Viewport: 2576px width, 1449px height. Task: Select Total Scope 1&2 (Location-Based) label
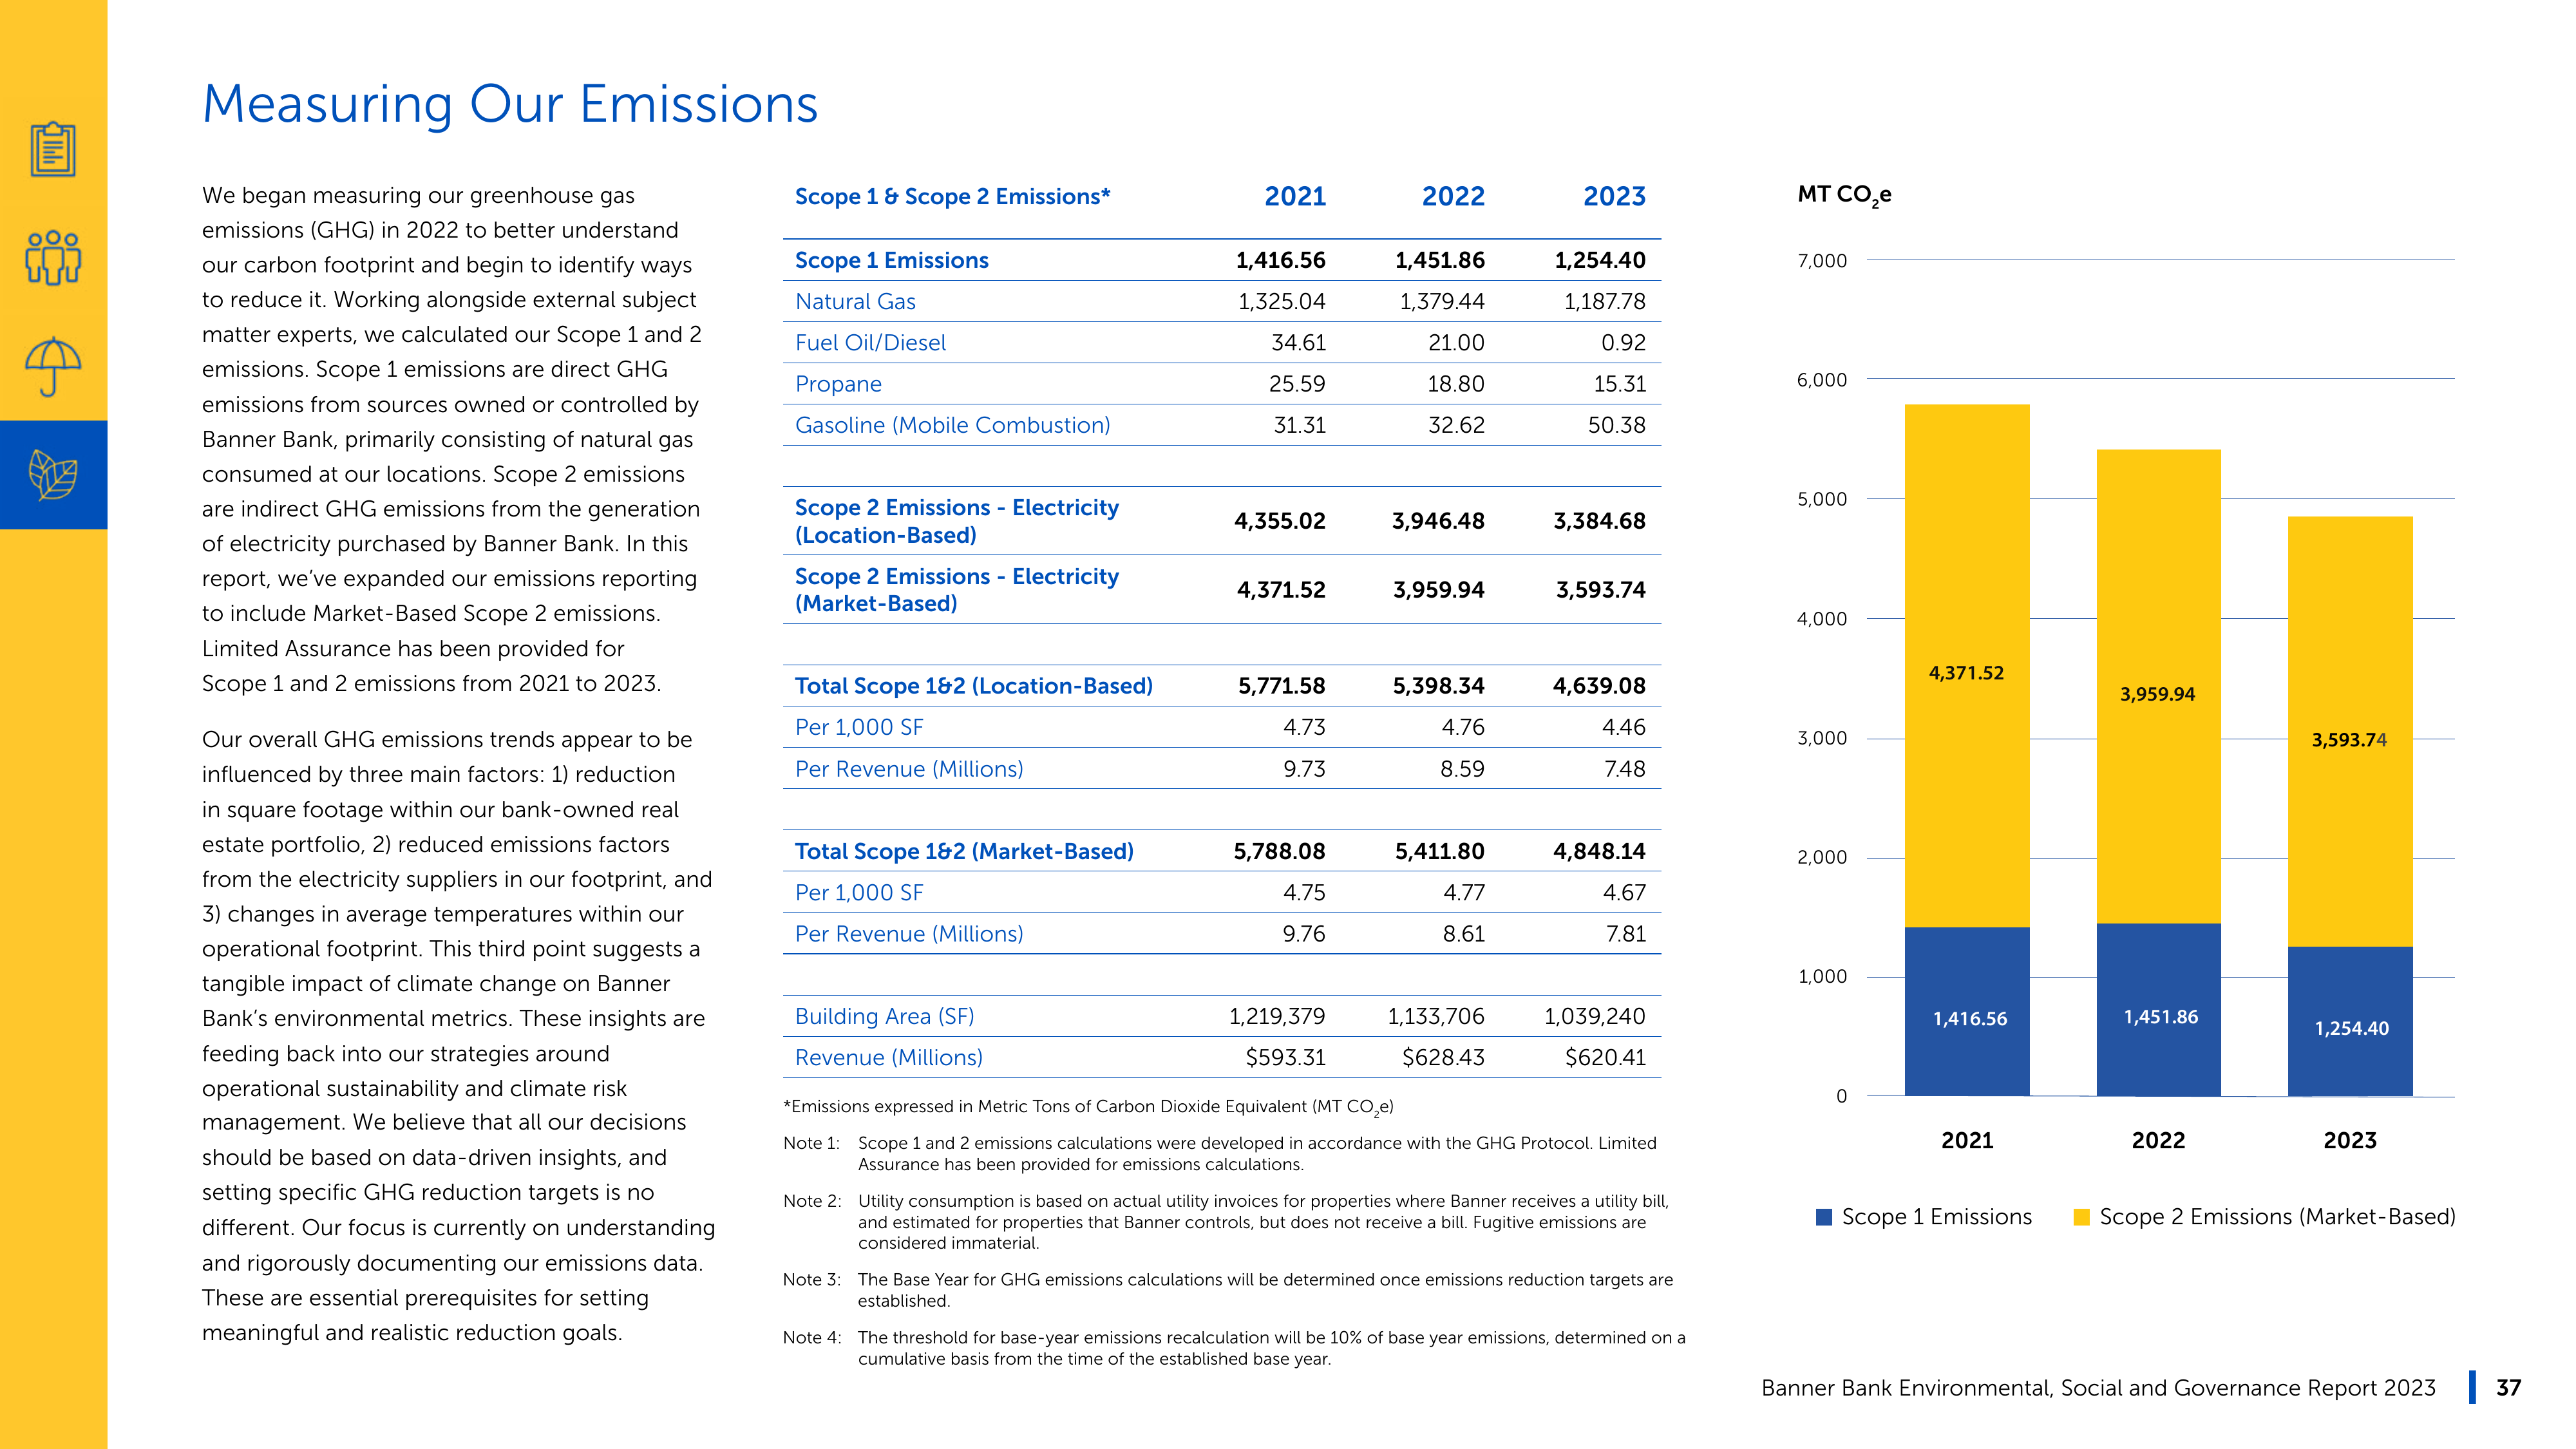pyautogui.click(x=973, y=686)
